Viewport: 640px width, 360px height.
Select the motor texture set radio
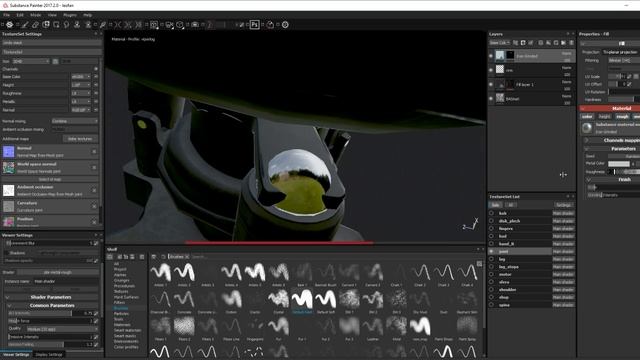(491, 274)
